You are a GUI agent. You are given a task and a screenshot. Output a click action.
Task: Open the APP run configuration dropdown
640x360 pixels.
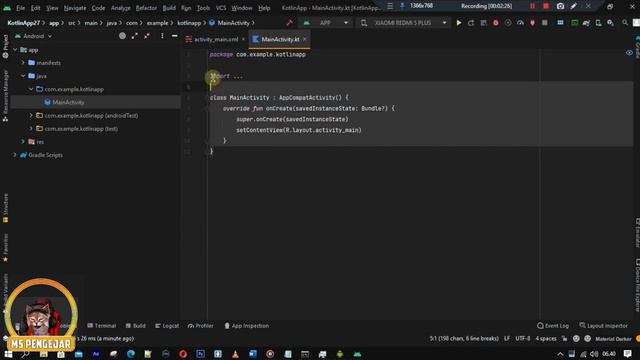coord(327,23)
